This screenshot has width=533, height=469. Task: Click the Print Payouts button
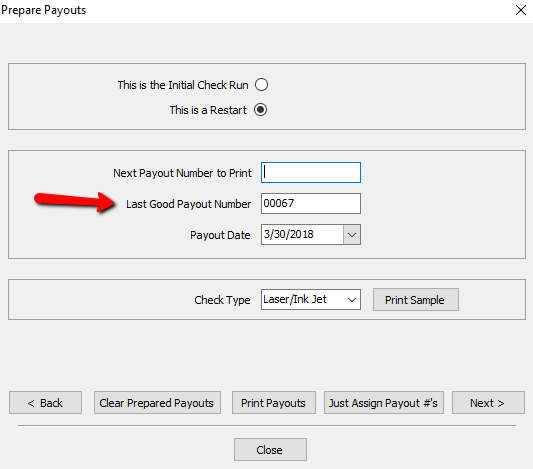274,403
